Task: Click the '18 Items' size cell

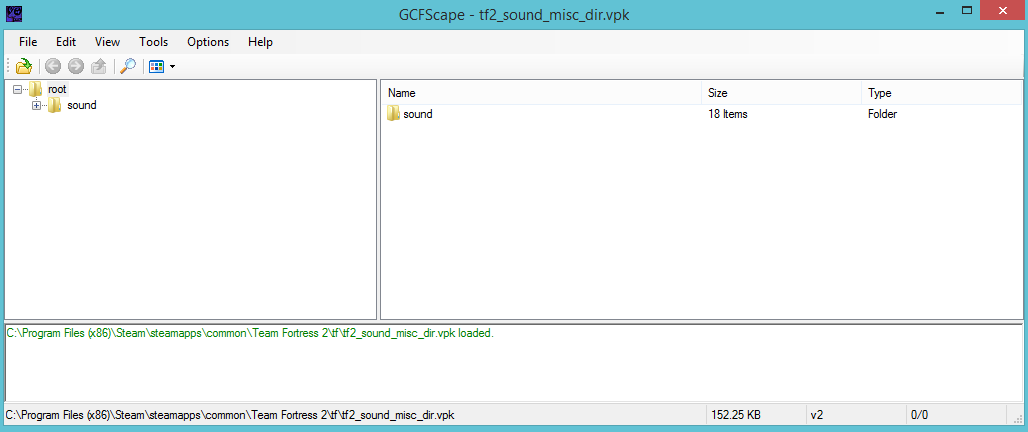Action: pos(728,114)
